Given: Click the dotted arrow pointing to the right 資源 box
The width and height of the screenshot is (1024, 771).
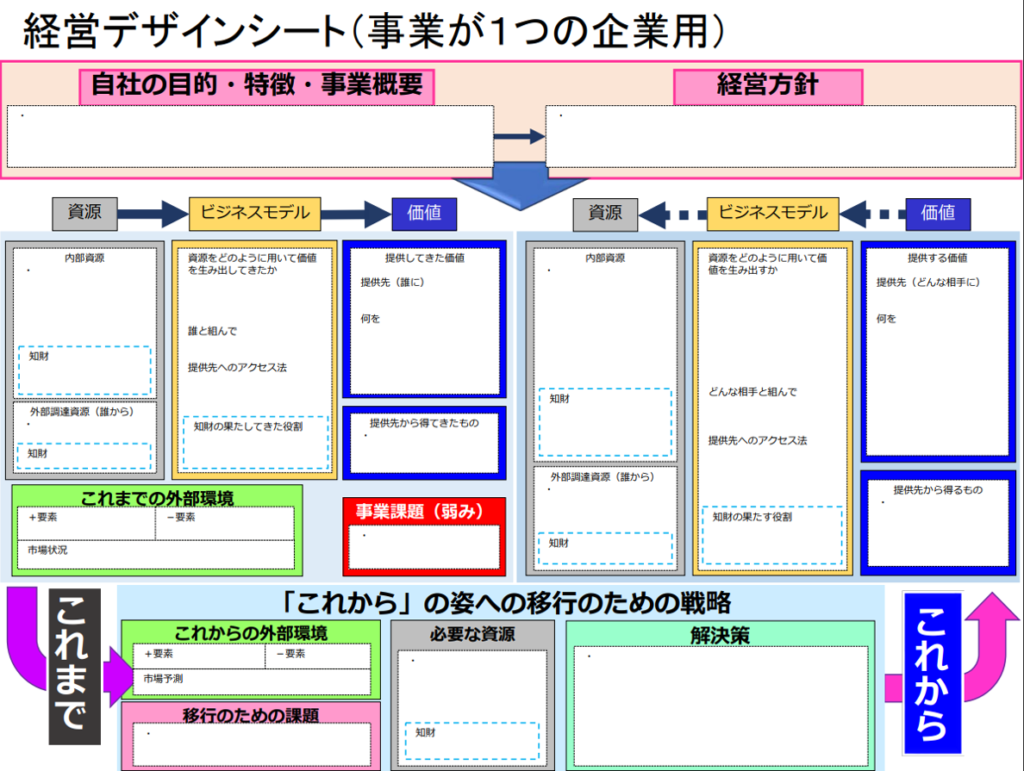Looking at the screenshot, I should pos(672,213).
